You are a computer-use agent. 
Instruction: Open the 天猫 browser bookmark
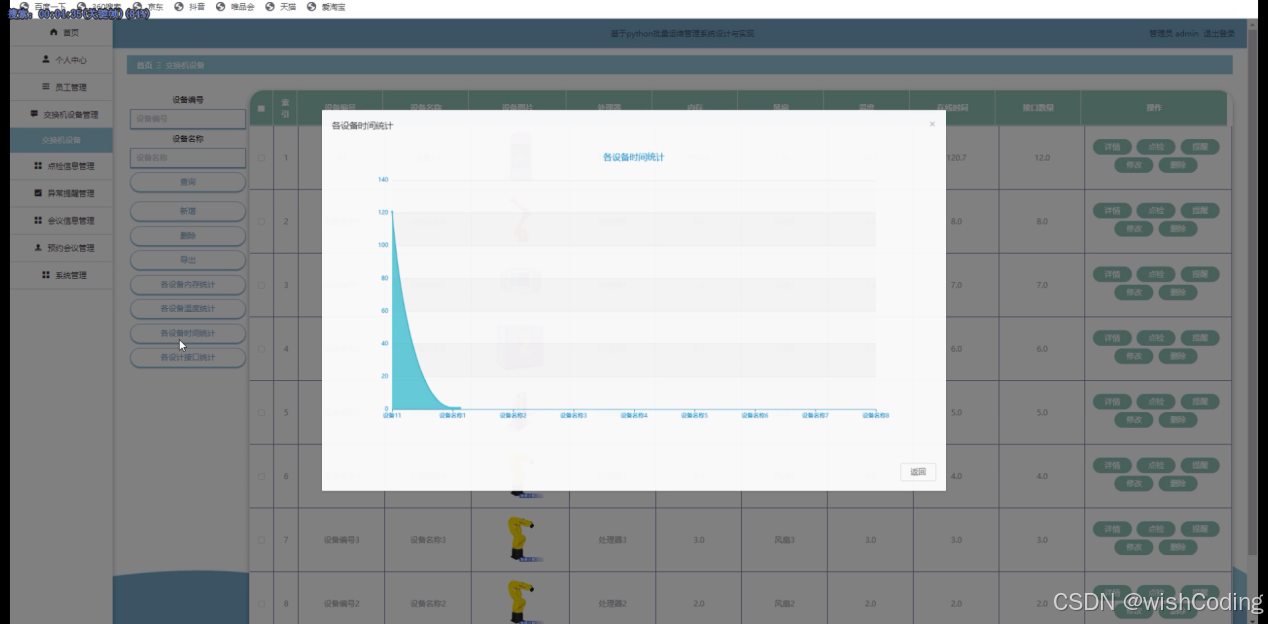point(283,6)
